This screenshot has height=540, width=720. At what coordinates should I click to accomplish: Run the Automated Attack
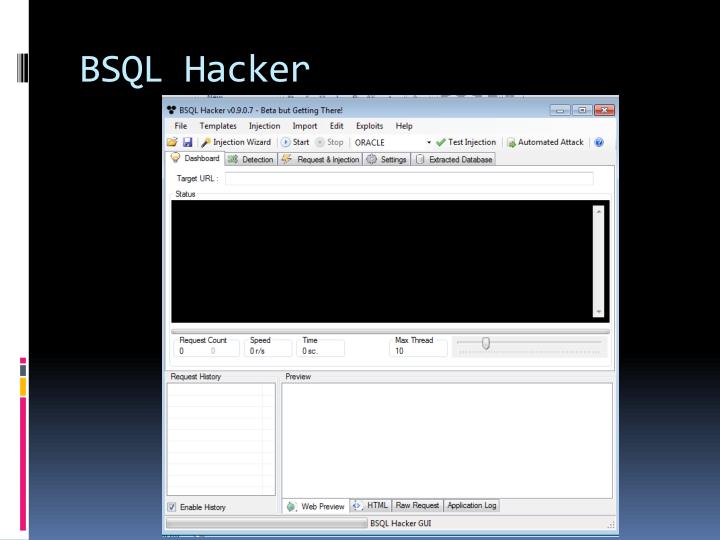[545, 142]
